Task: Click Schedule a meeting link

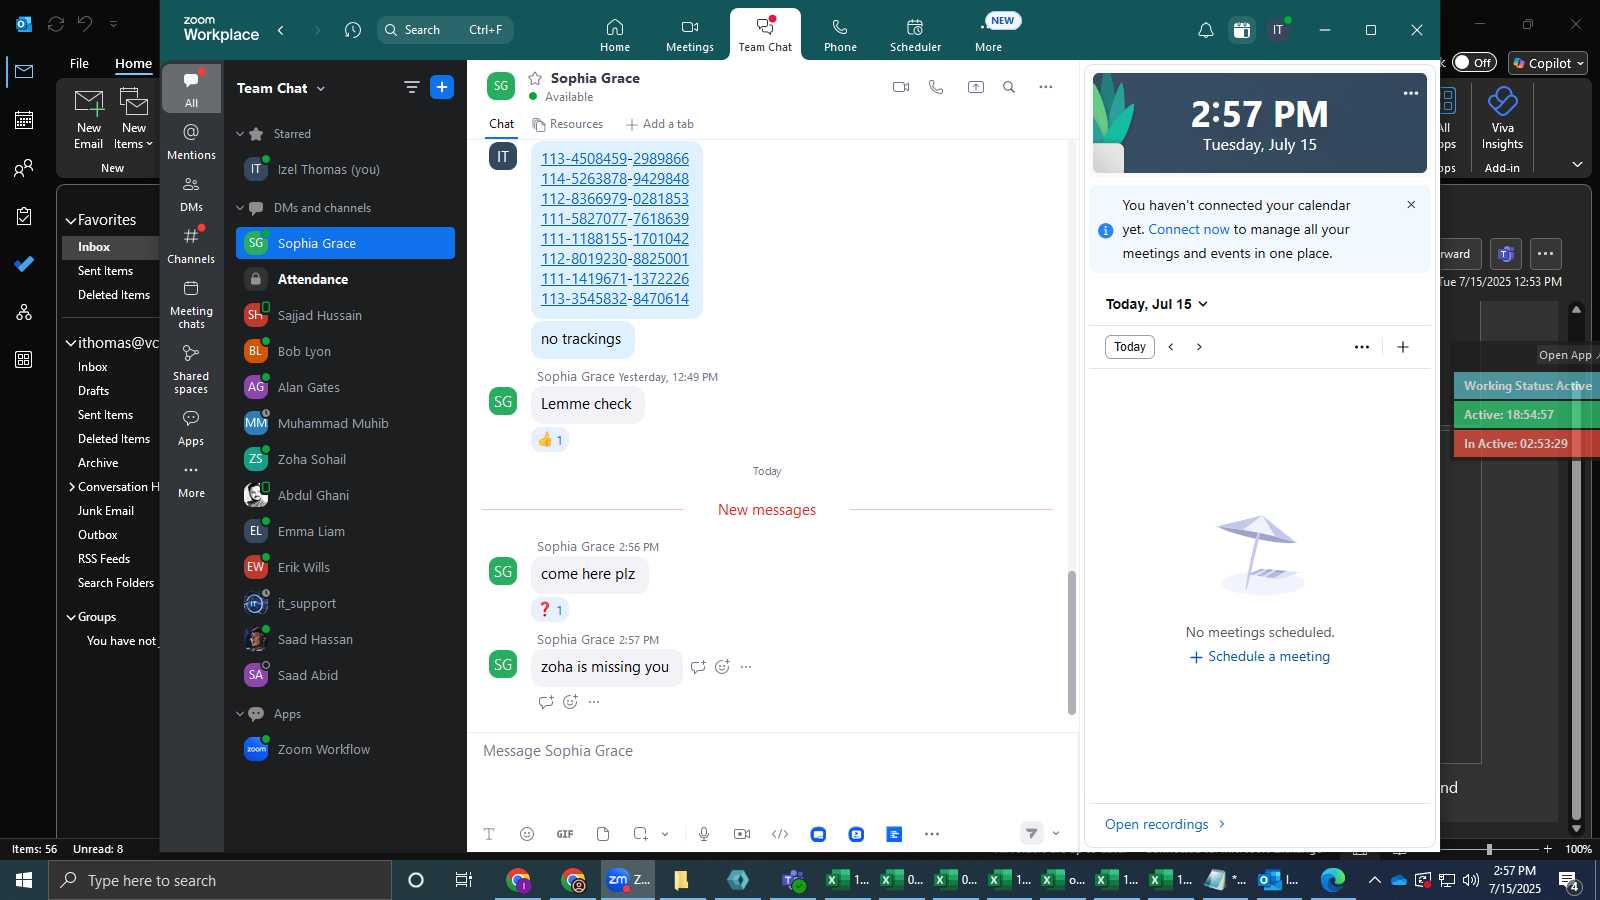Action: pos(1259,657)
